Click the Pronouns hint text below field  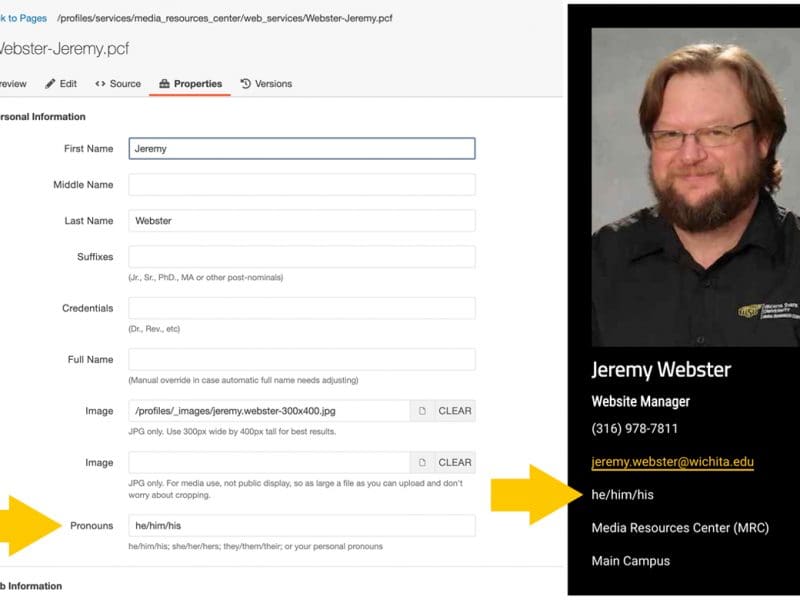tap(256, 546)
